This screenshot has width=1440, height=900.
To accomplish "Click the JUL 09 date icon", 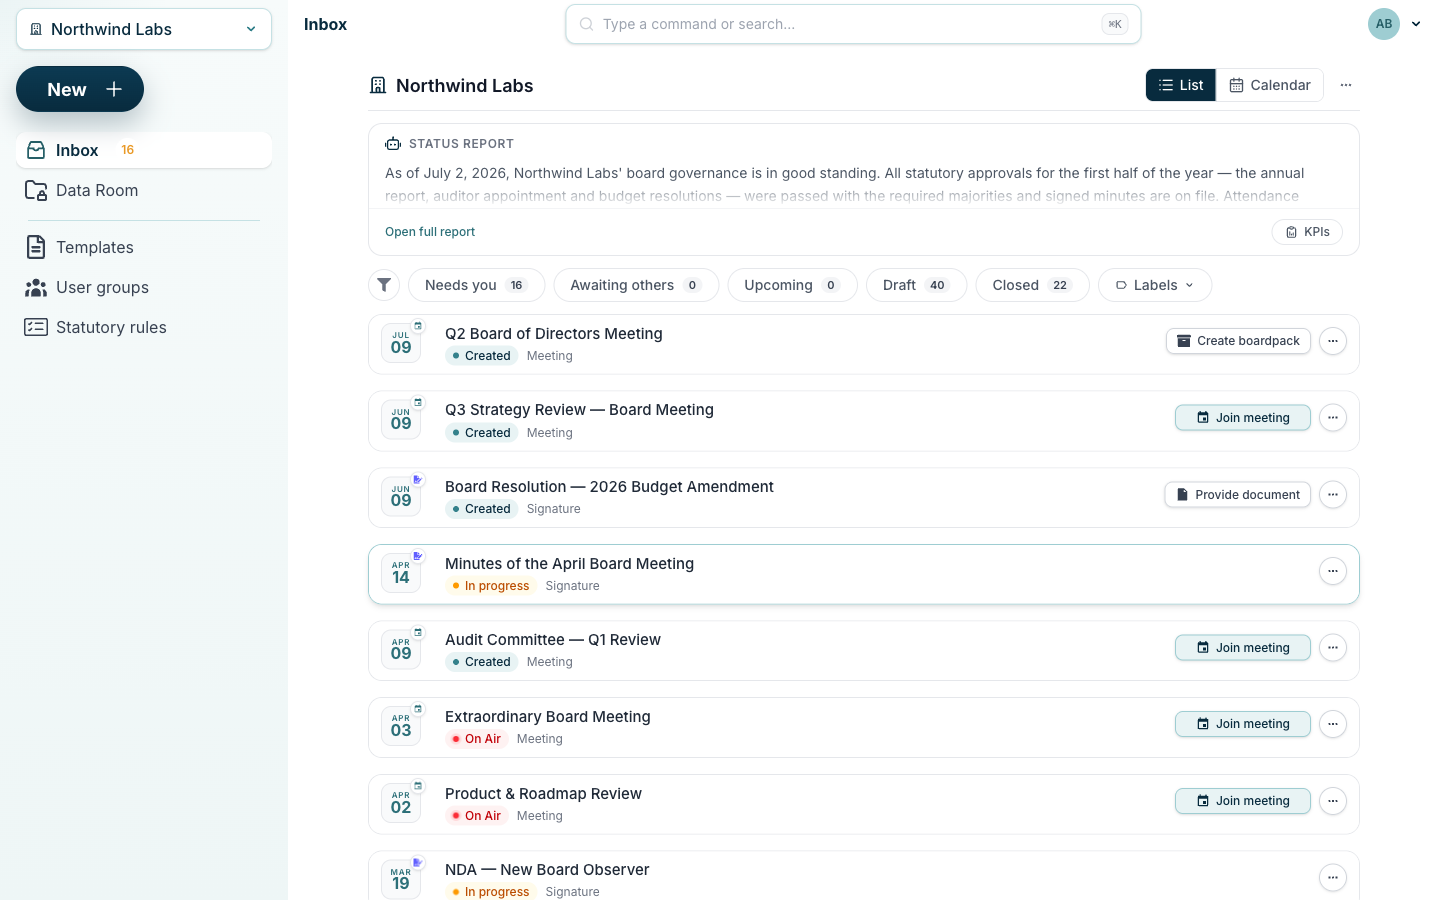I will coord(401,343).
